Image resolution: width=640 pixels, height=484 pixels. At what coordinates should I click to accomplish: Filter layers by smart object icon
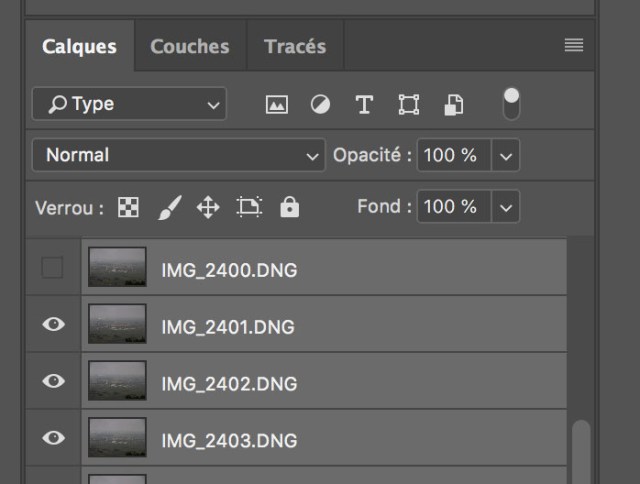454,104
